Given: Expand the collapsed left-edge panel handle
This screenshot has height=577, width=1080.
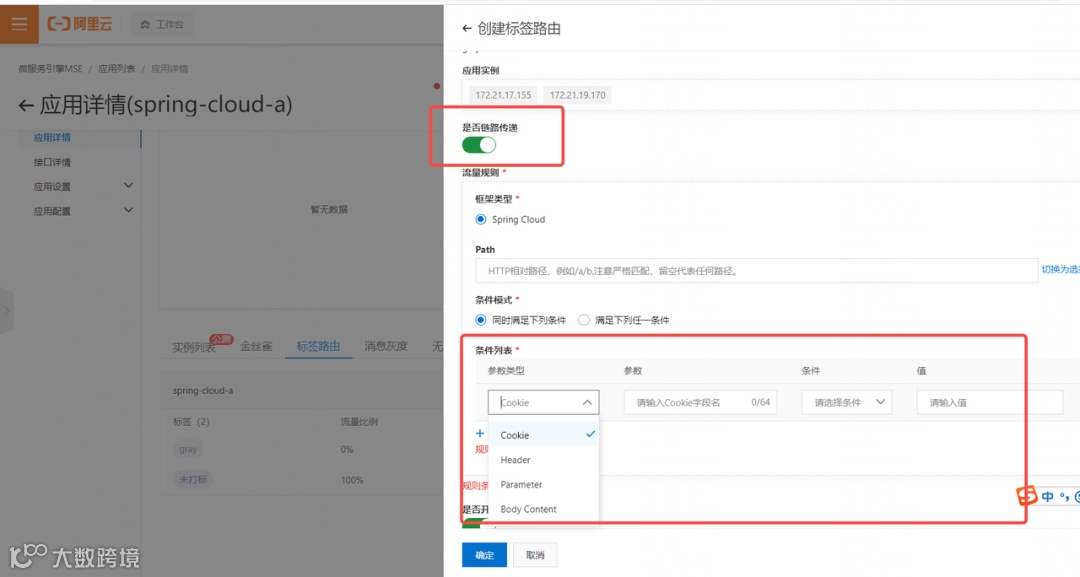Looking at the screenshot, I should point(6,311).
